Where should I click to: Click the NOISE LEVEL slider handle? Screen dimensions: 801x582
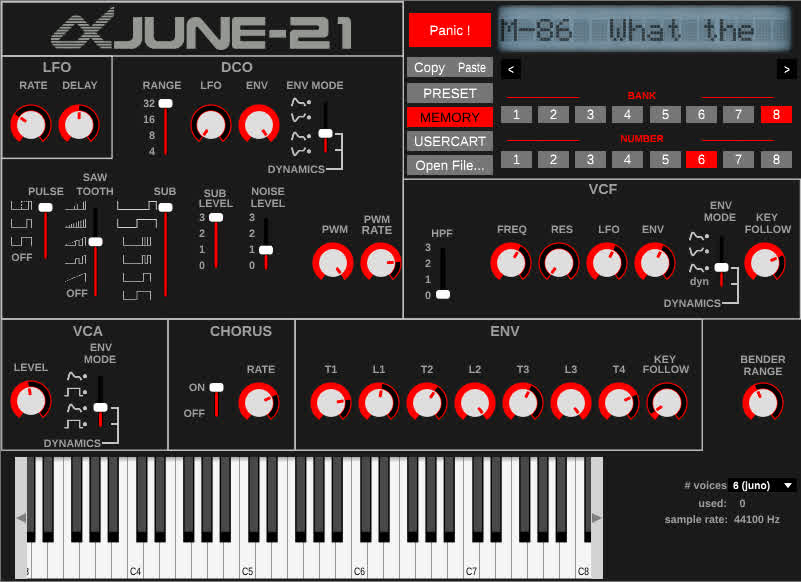click(266, 250)
